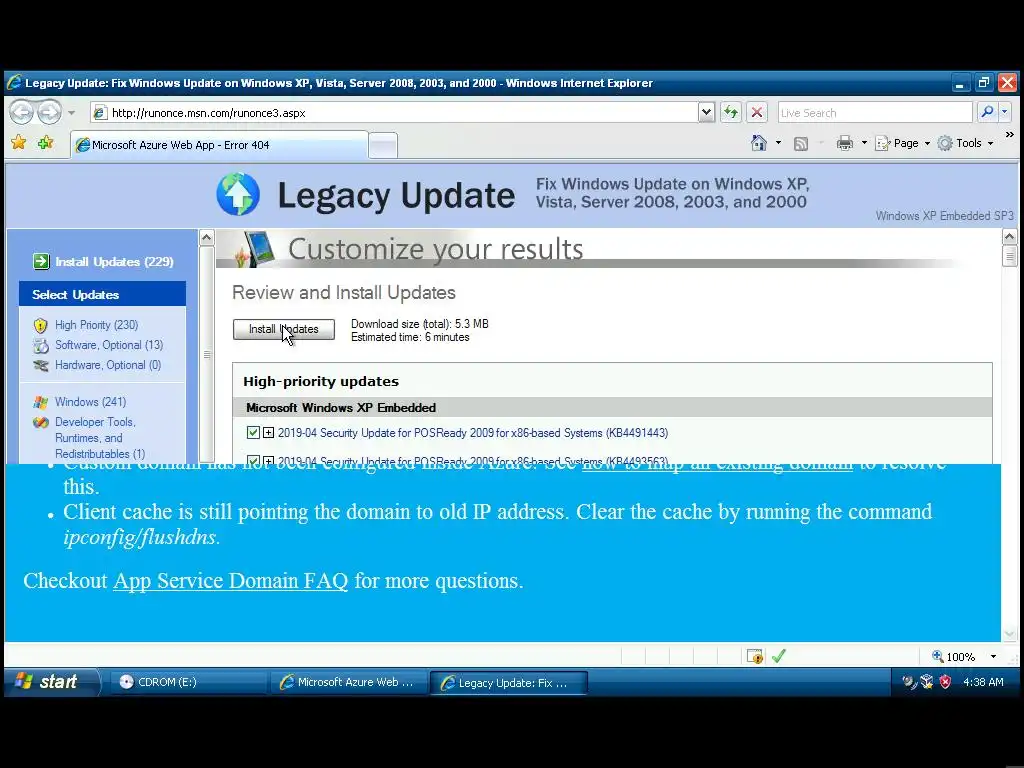Open Software, Optional (13) category
The height and width of the screenshot is (768, 1024).
click(109, 345)
